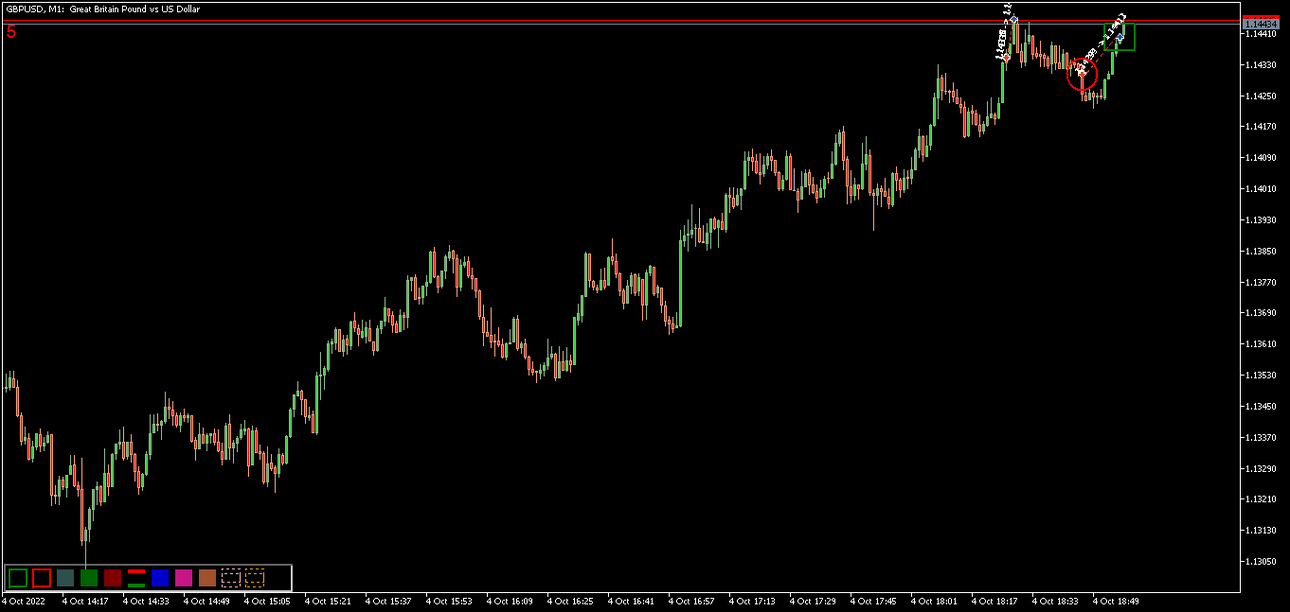
Task: Click the 4 Oct 17:29 time label
Action: 811,602
